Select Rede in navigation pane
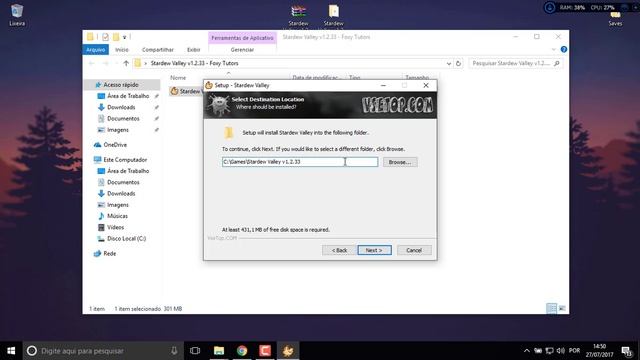This screenshot has width=640, height=360. point(109,253)
